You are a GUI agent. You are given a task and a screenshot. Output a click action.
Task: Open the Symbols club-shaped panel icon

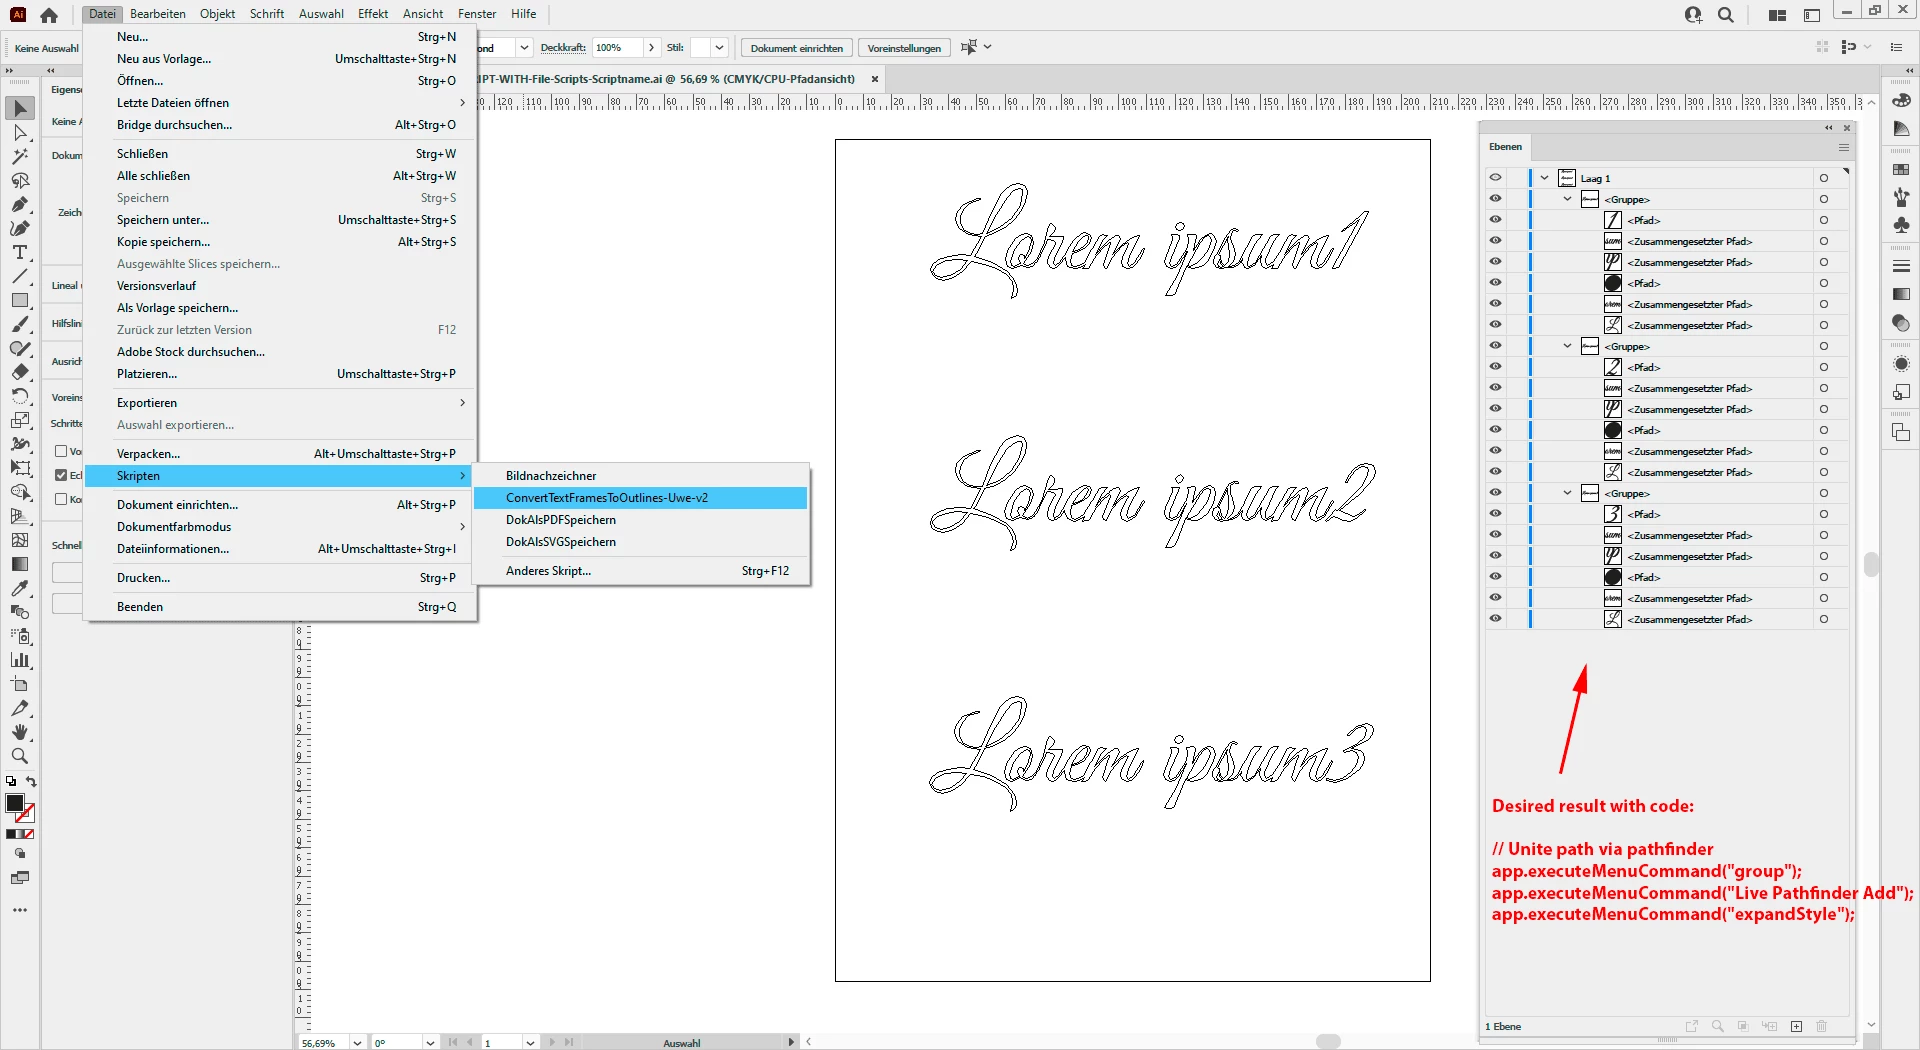click(1901, 226)
